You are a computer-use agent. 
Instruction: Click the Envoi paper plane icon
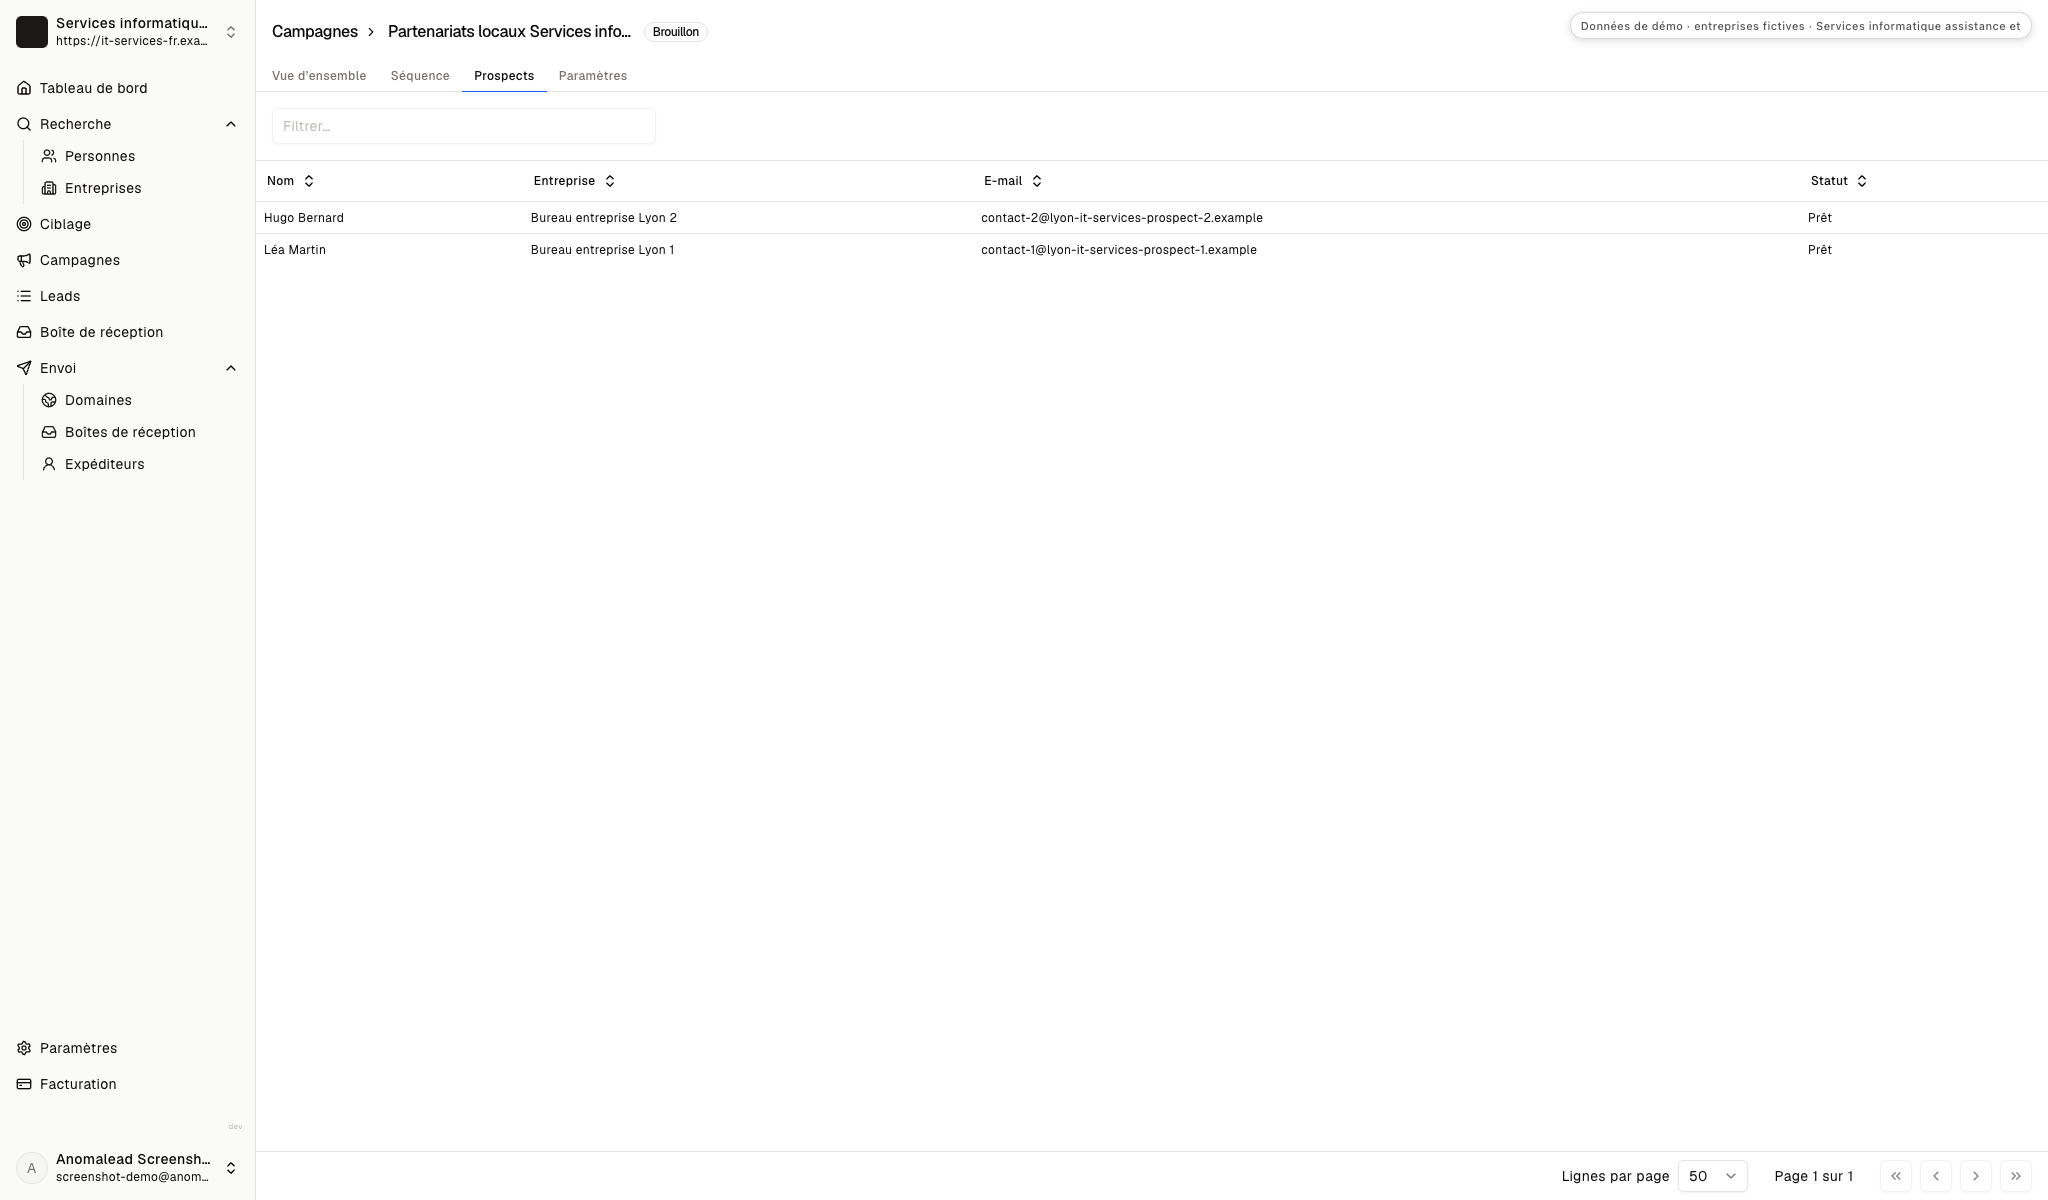click(24, 368)
